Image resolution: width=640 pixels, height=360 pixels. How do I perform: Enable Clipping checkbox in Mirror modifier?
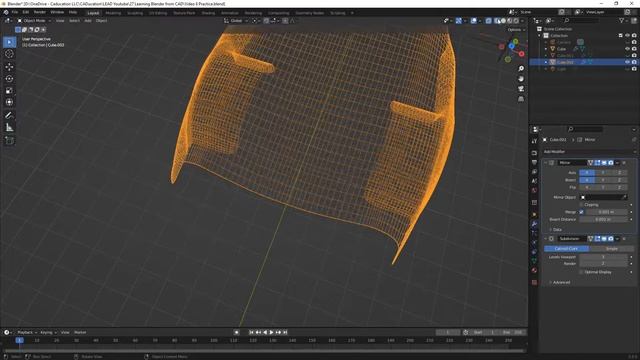[581, 204]
